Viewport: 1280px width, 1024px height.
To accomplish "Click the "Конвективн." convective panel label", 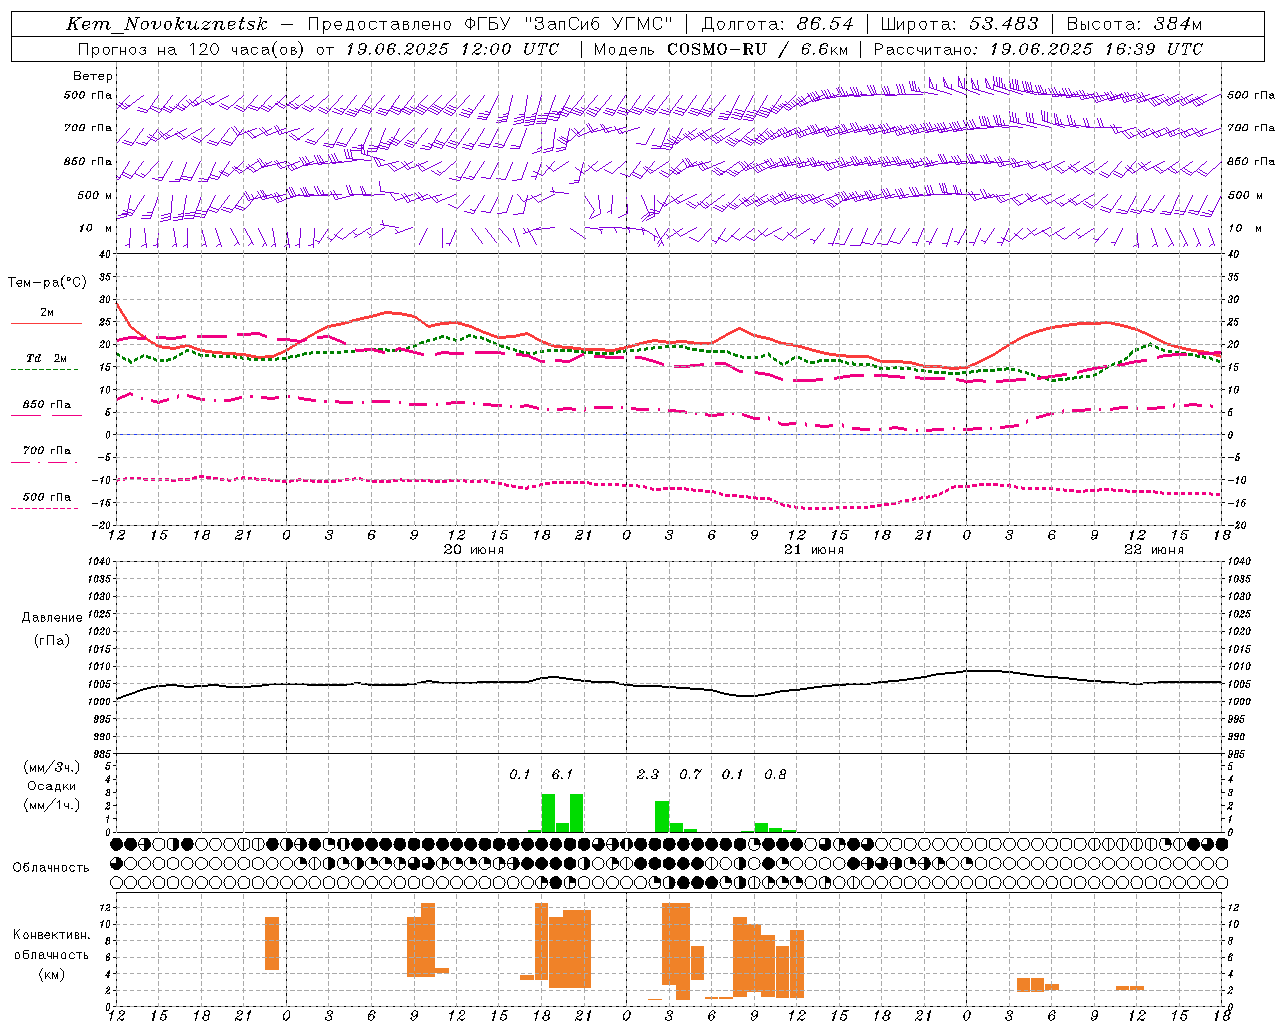I will tap(52, 935).
